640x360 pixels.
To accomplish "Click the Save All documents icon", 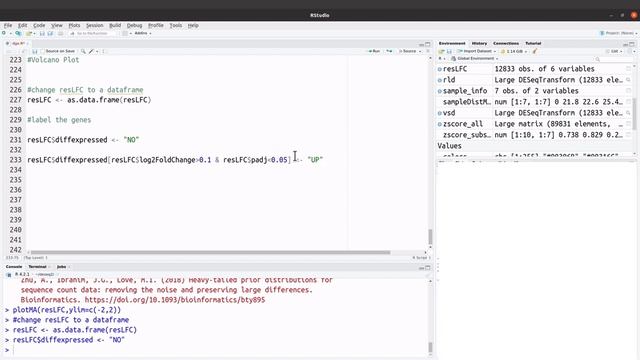I will point(50,33).
